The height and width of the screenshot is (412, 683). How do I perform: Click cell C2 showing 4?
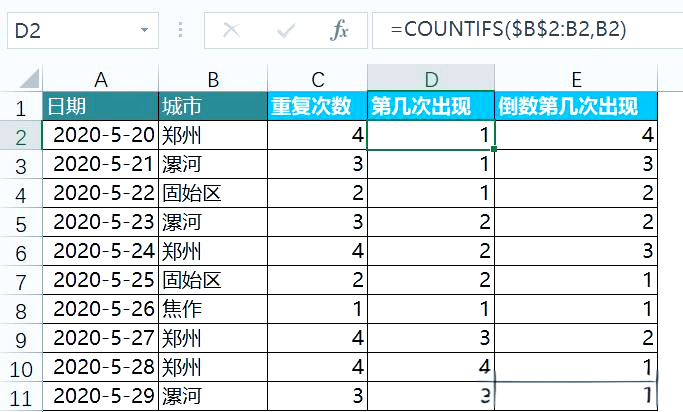click(318, 135)
